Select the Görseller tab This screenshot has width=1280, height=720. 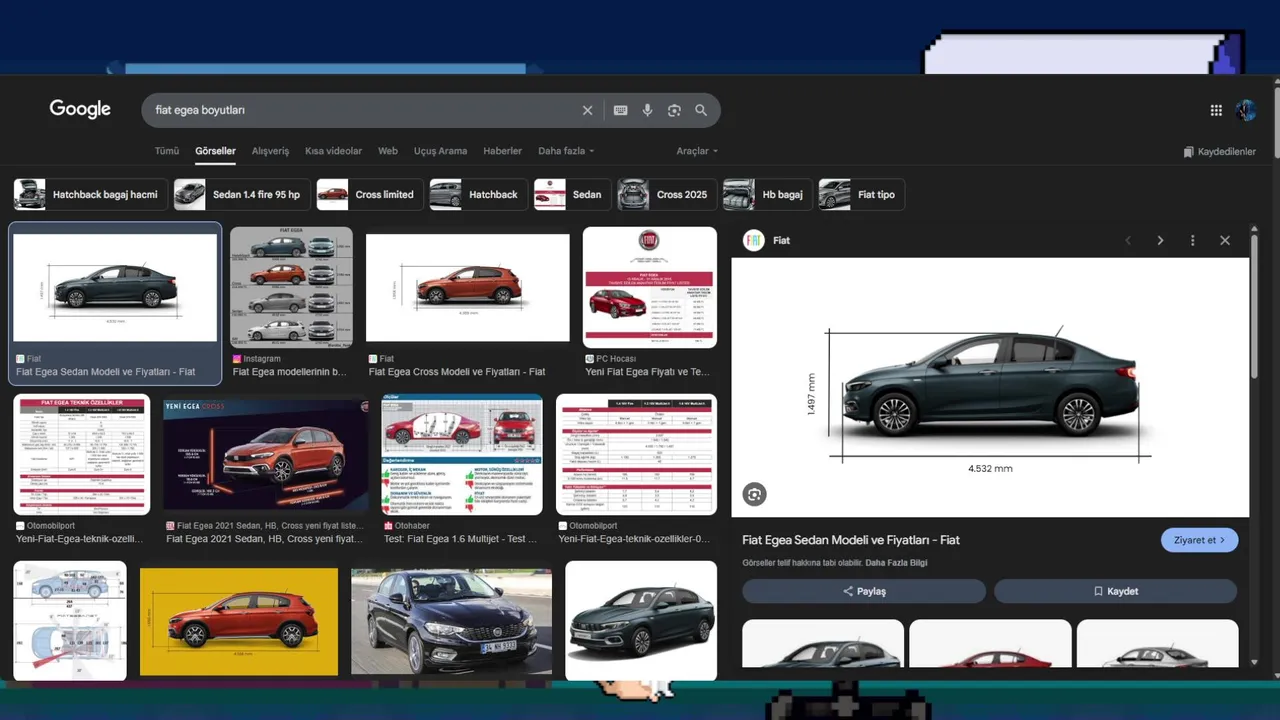click(x=215, y=151)
